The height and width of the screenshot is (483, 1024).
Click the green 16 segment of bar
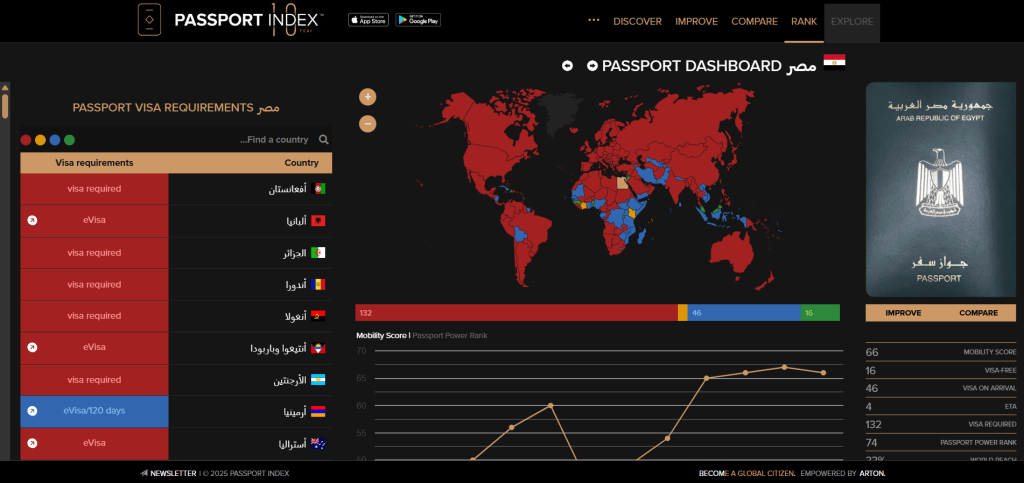pyautogui.click(x=820, y=313)
